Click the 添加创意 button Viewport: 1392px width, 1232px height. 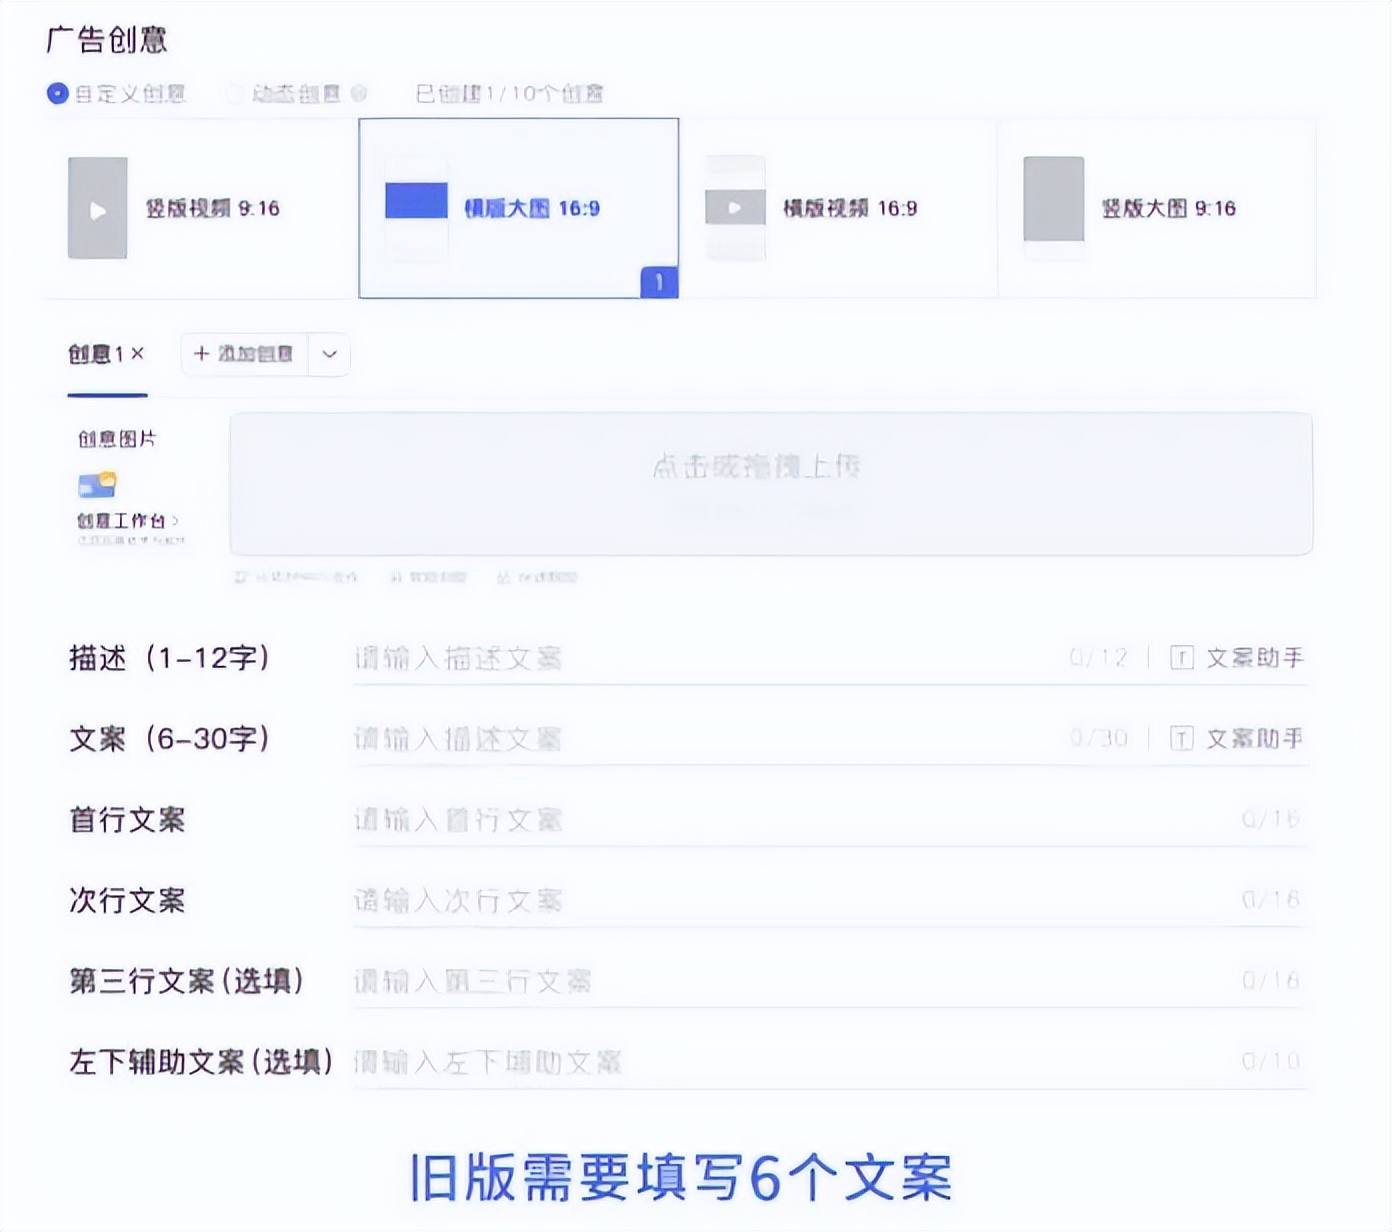244,354
